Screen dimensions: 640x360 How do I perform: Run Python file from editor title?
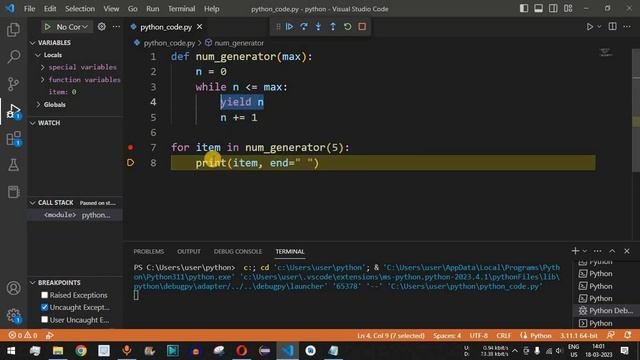click(x=589, y=27)
